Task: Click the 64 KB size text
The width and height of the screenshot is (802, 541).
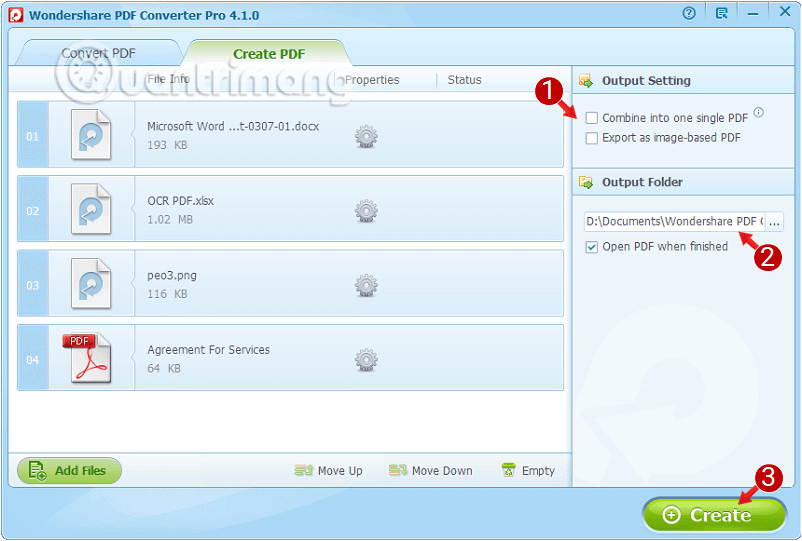Action: pyautogui.click(x=164, y=369)
